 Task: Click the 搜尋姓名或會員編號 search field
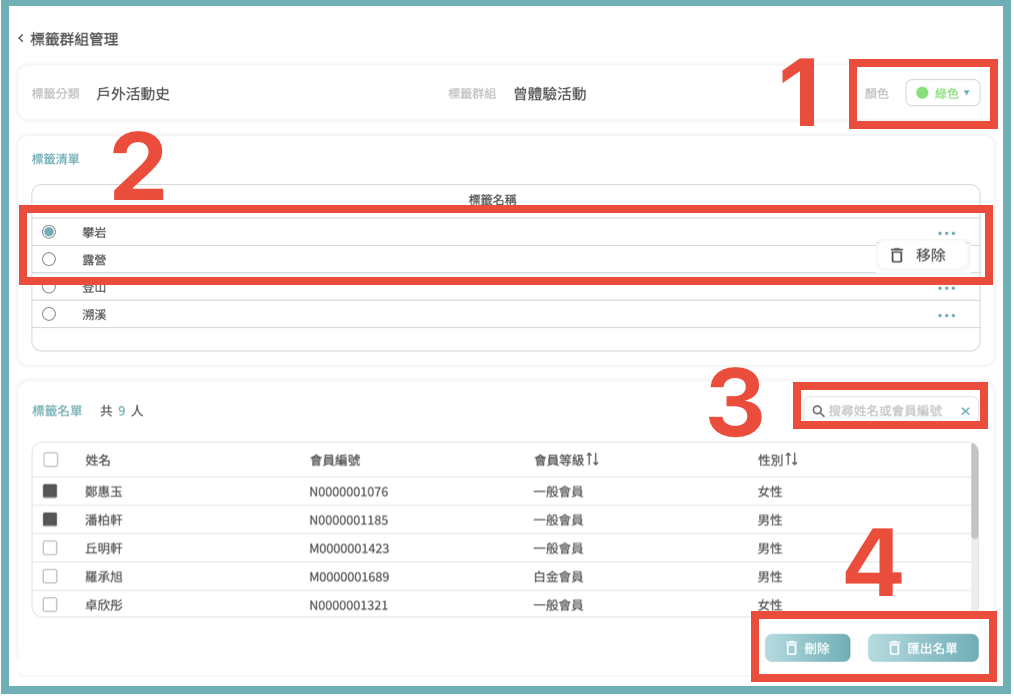(x=885, y=411)
